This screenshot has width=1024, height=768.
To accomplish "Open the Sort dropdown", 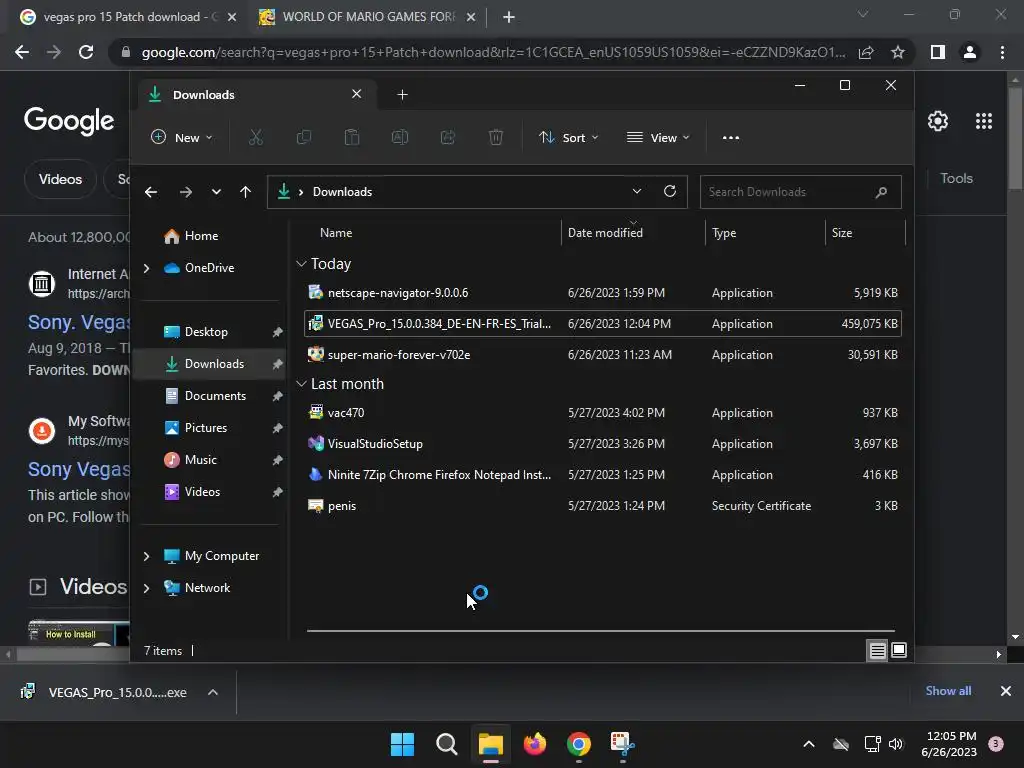I will pyautogui.click(x=568, y=138).
